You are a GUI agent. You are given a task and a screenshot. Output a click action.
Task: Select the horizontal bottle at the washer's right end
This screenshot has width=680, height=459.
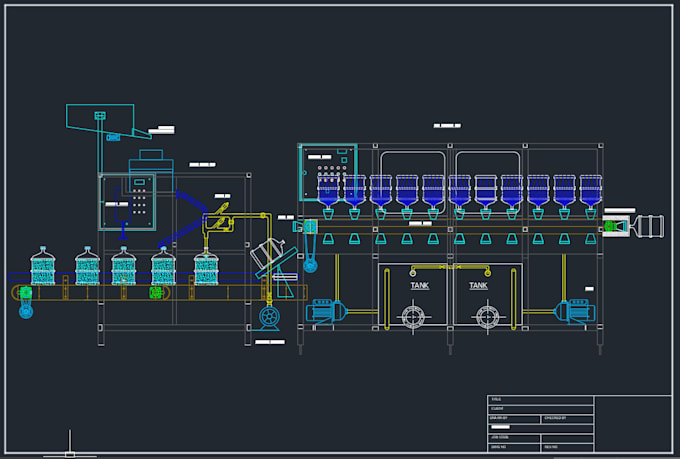tap(647, 226)
